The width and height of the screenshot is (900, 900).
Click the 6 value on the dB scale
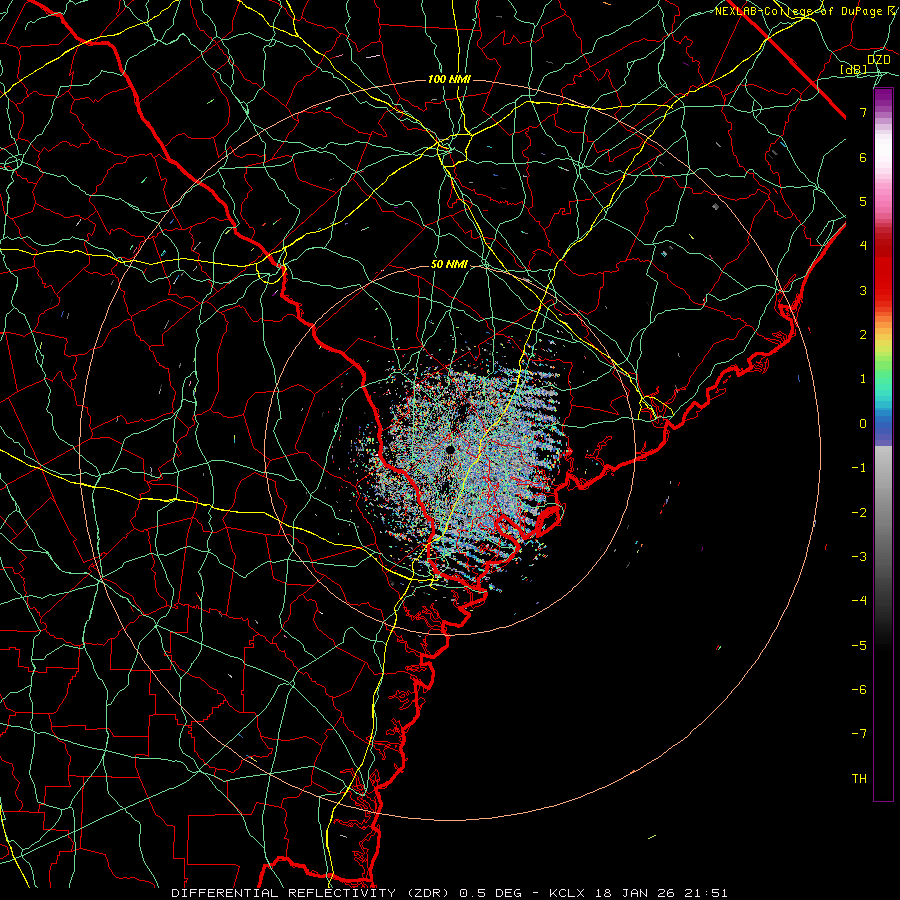click(x=863, y=157)
